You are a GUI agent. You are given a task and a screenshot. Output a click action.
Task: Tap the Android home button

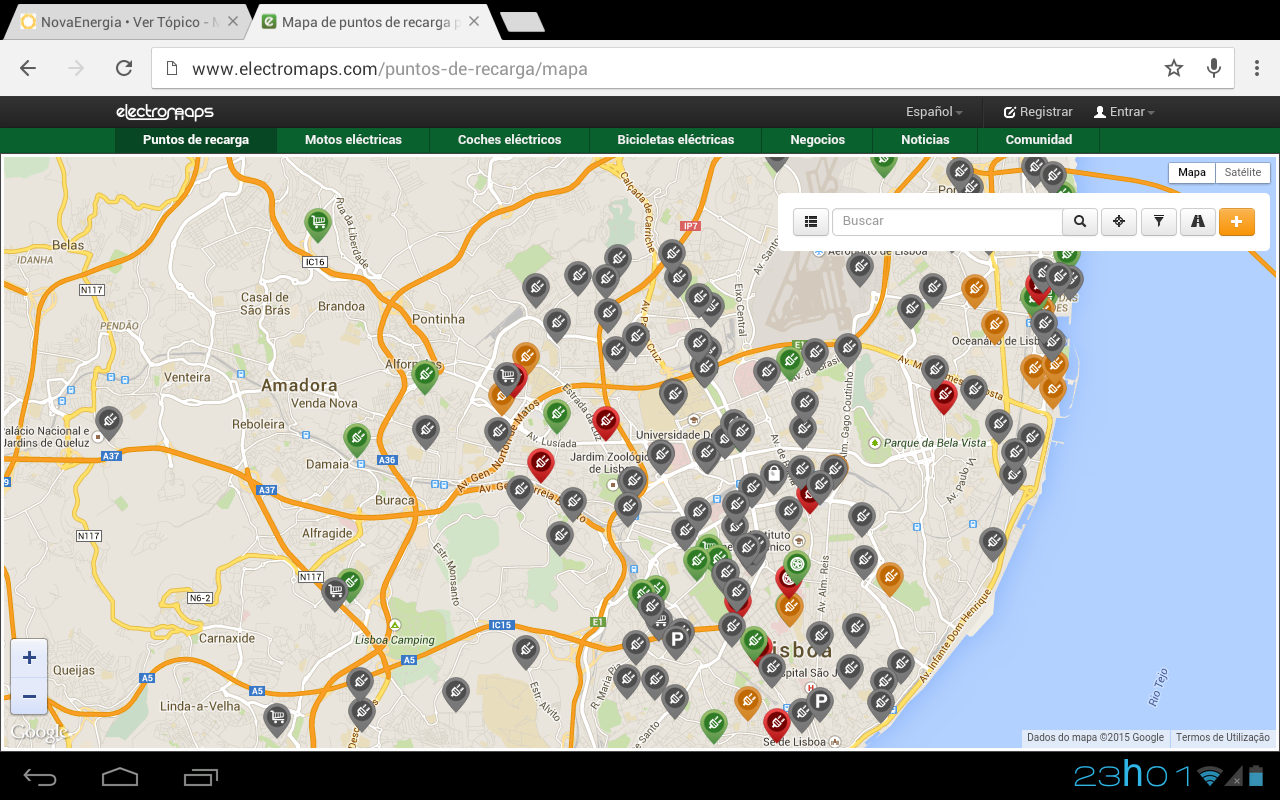(120, 776)
